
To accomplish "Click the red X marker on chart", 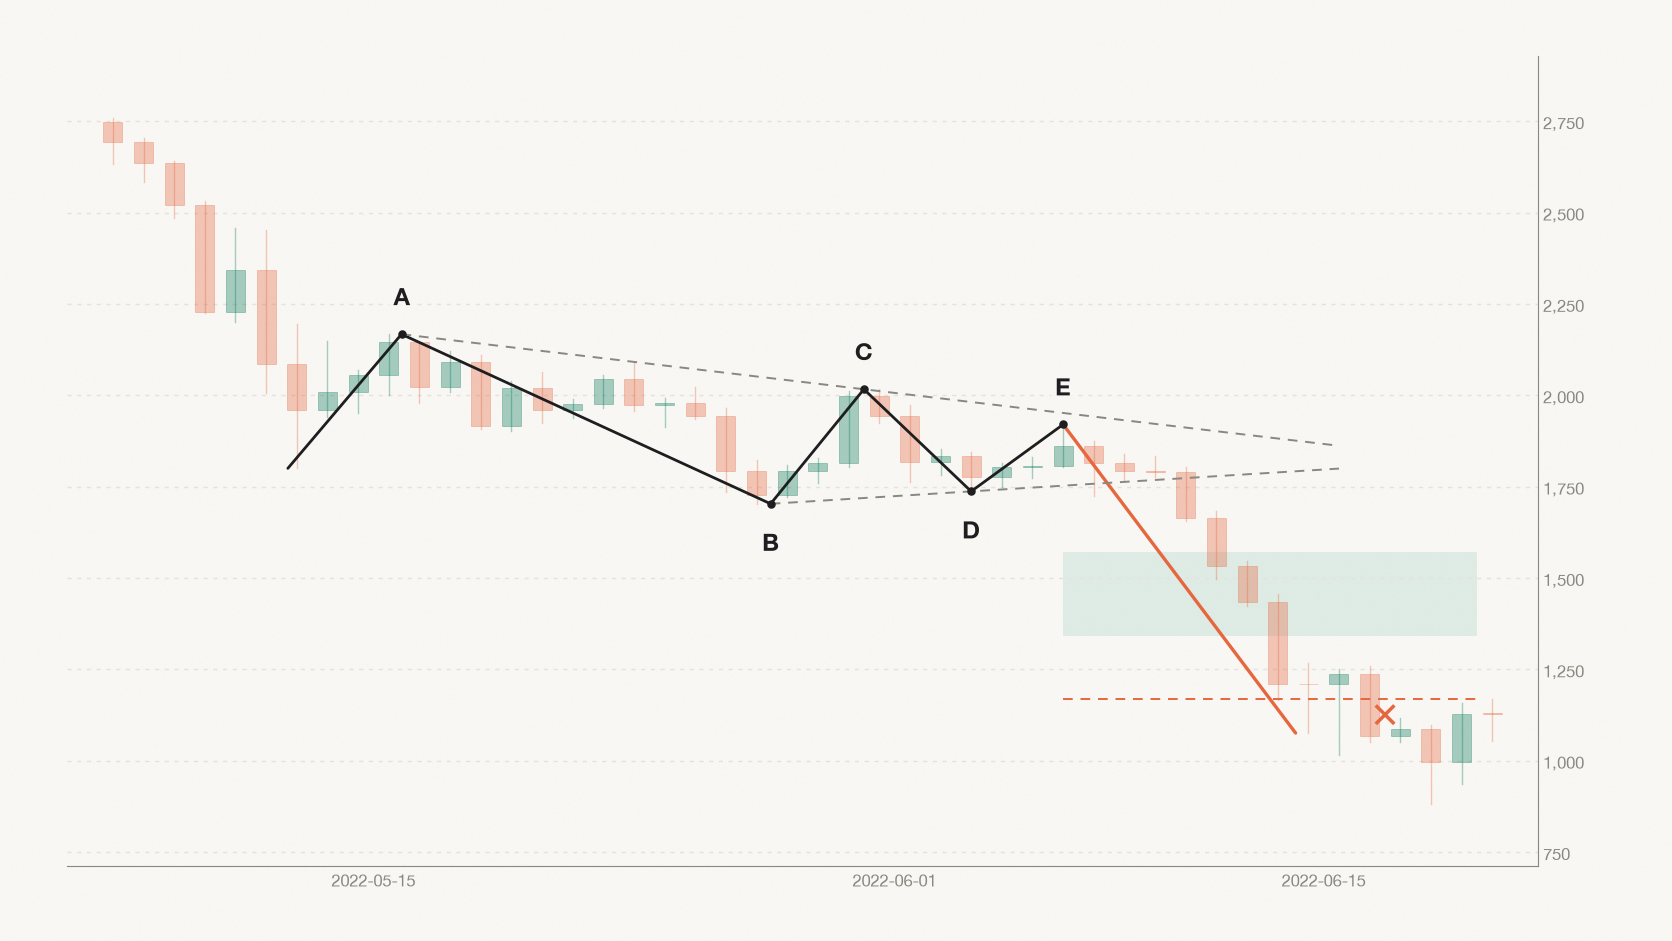I will click(x=1385, y=715).
